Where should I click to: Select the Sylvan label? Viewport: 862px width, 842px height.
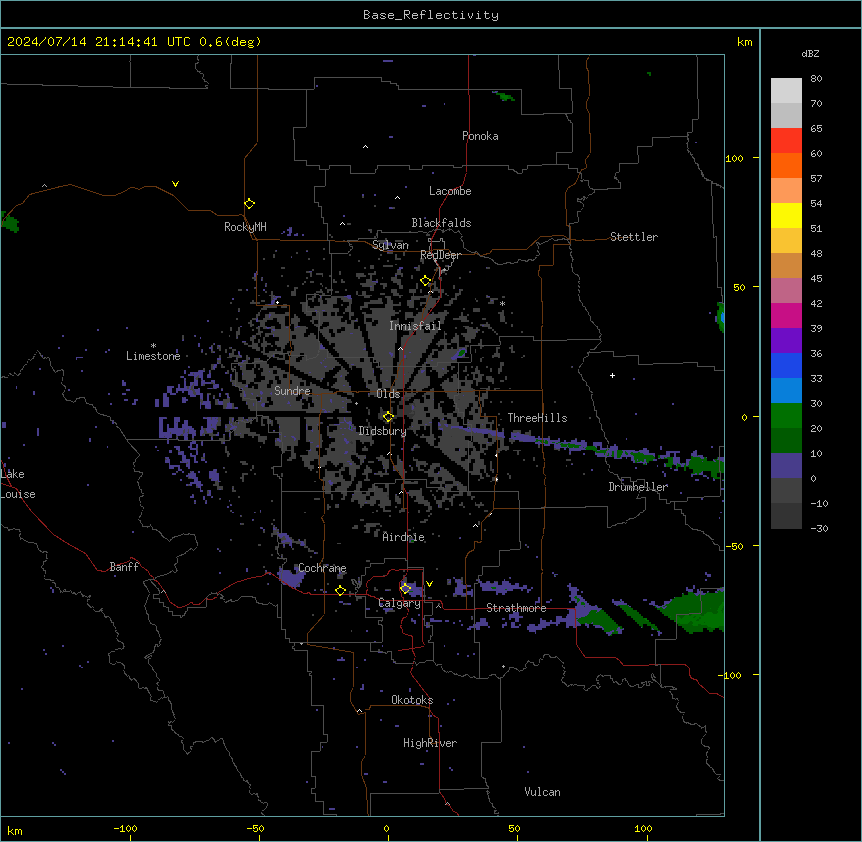click(x=390, y=245)
